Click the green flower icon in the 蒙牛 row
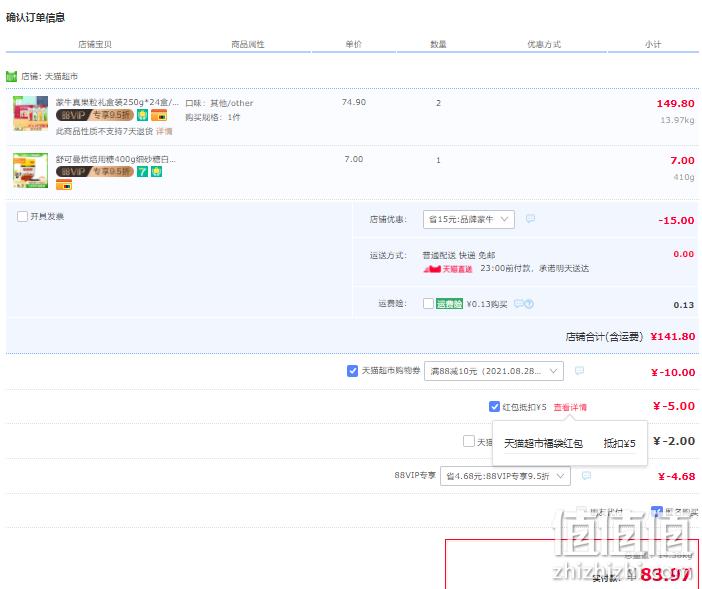702x589 pixels. [142, 115]
